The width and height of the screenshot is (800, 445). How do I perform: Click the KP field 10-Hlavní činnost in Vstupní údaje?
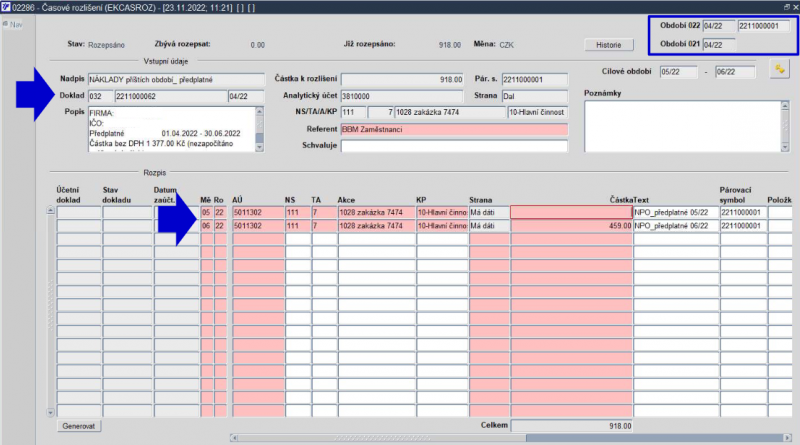pyautogui.click(x=538, y=112)
